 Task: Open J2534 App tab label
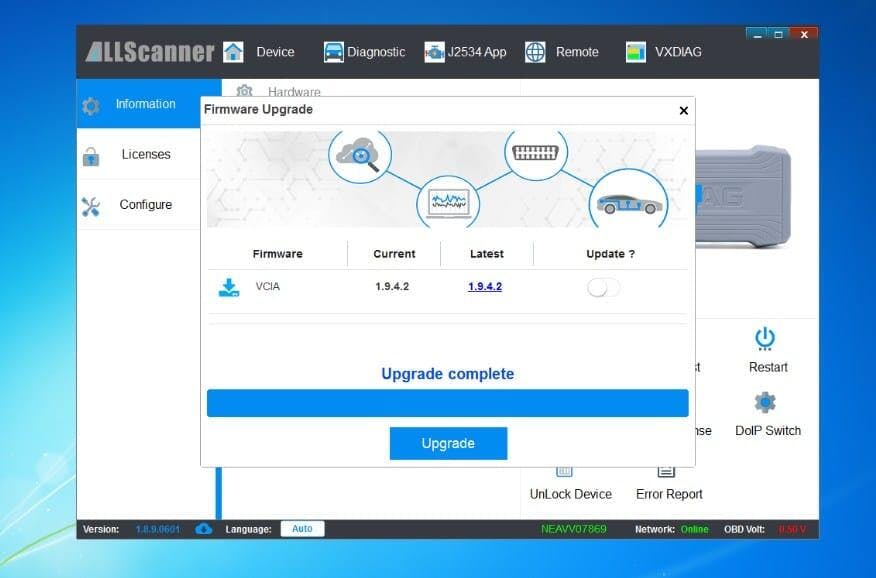[x=477, y=52]
